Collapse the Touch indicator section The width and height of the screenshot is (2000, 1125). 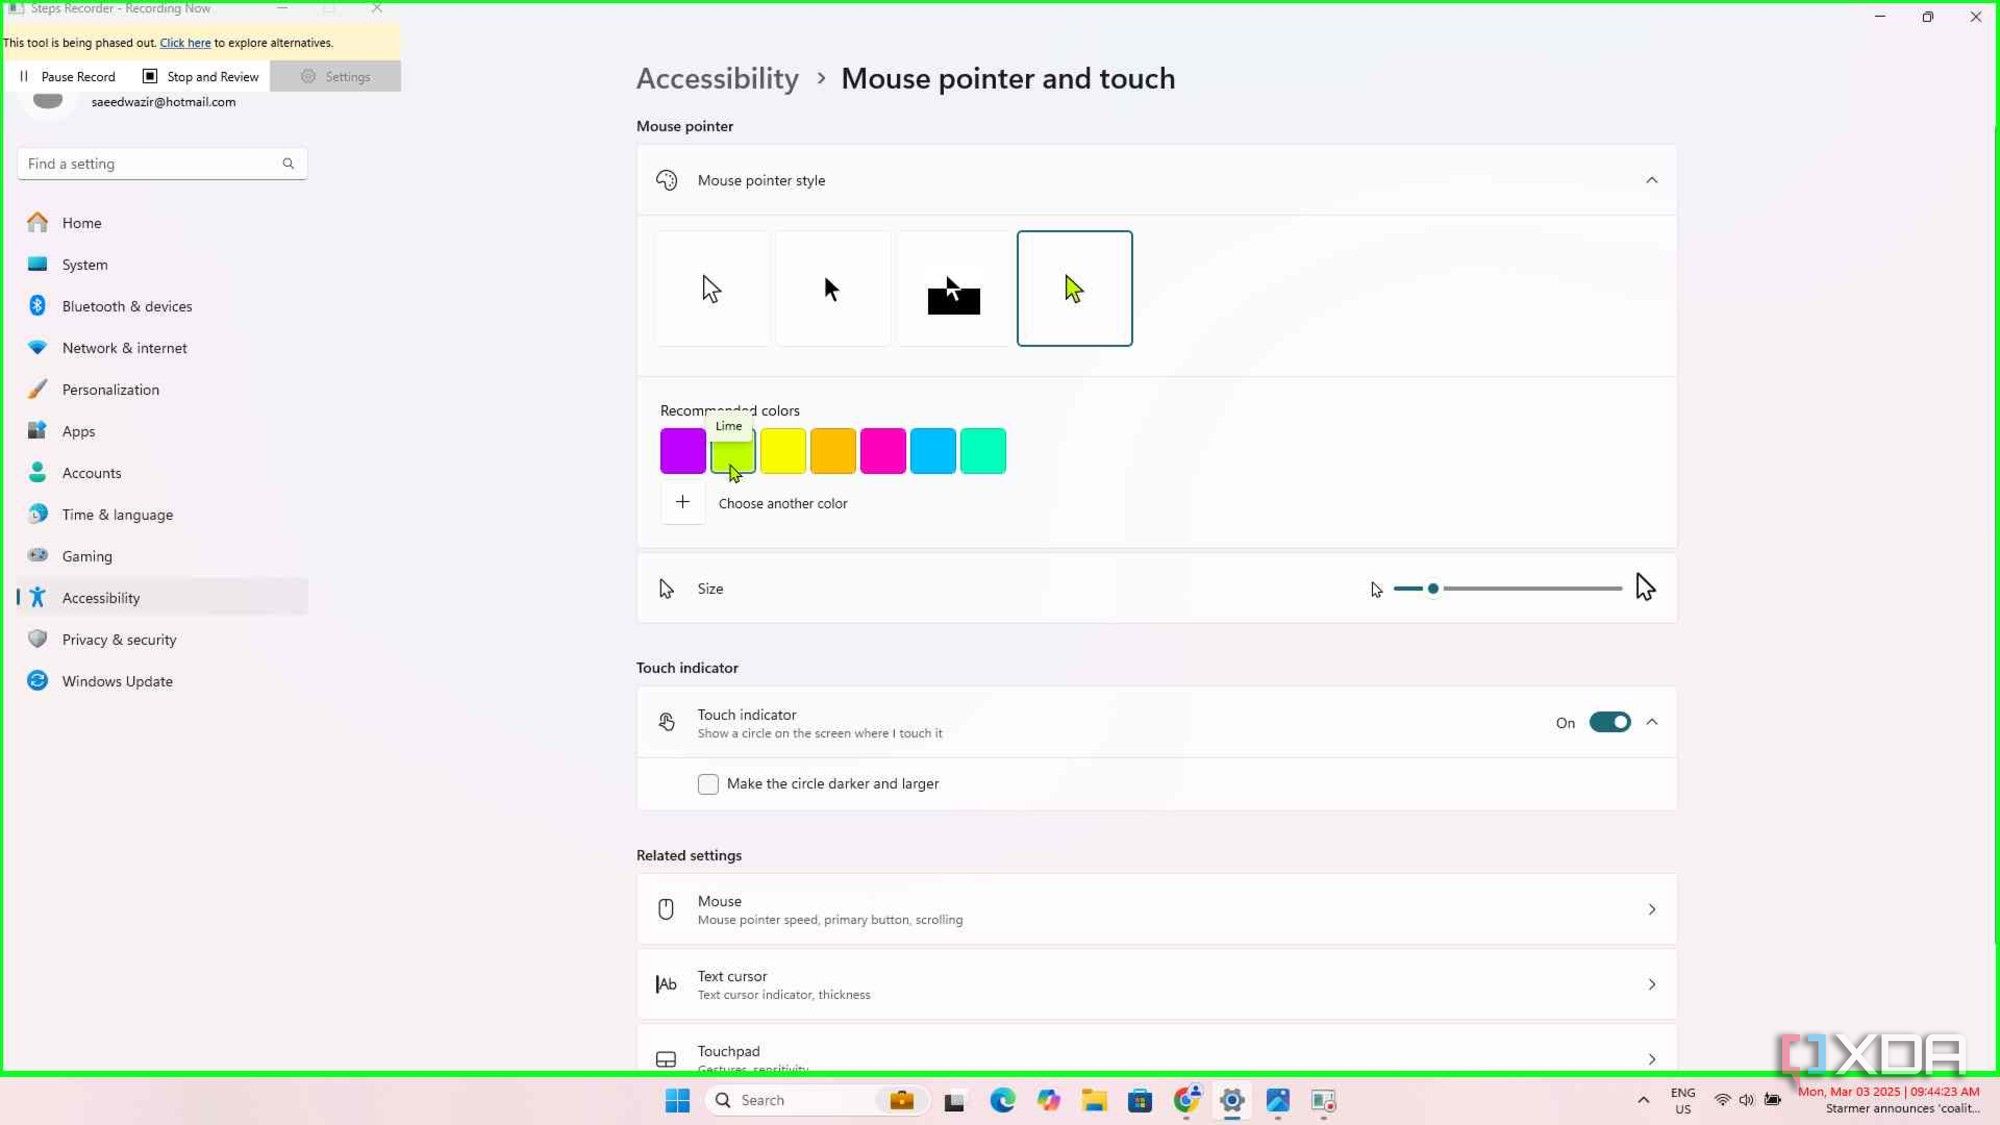coord(1652,722)
